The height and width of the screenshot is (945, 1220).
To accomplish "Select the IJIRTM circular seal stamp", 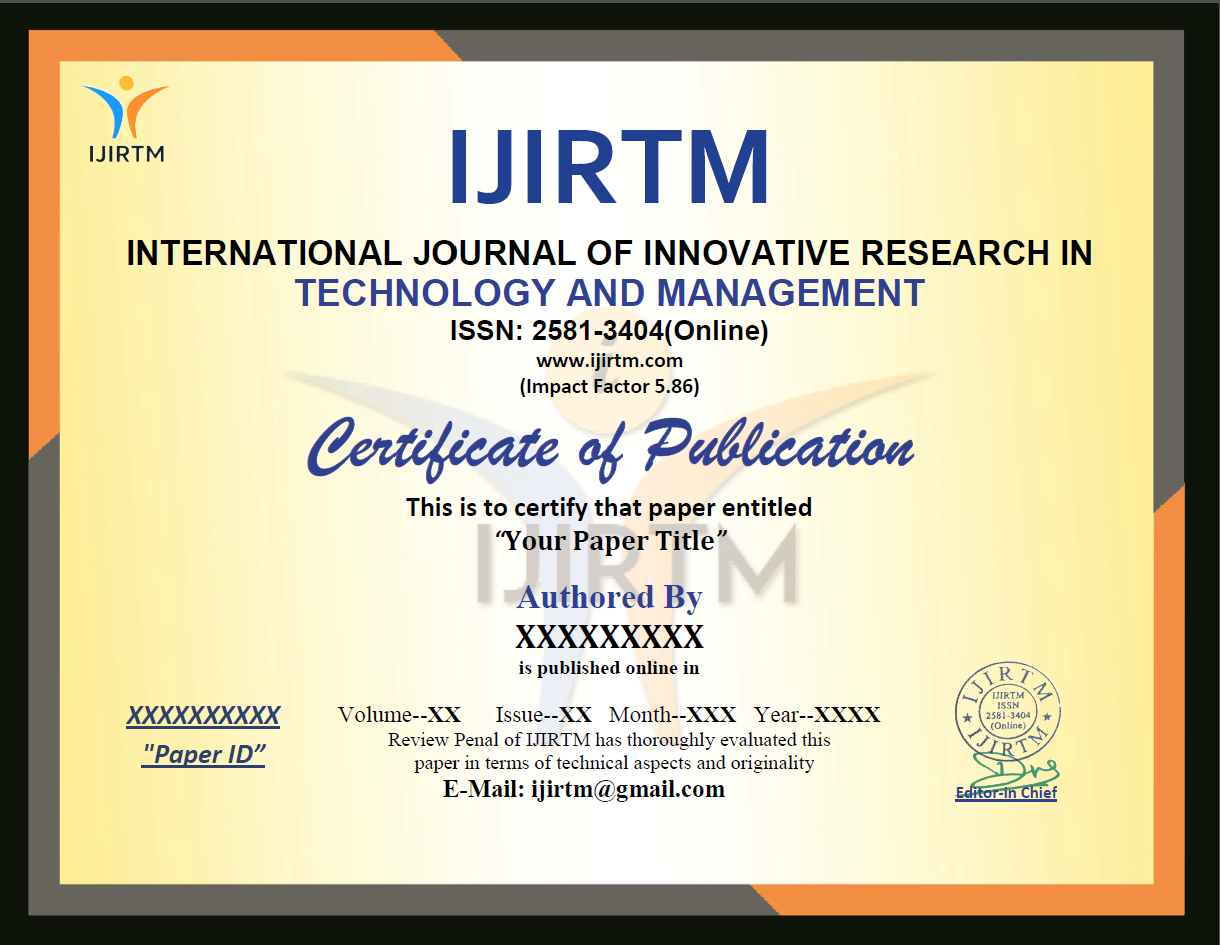I will pos(1008,710).
